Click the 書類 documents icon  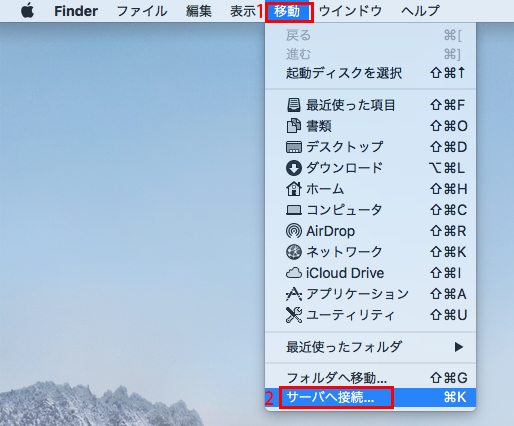coord(294,126)
